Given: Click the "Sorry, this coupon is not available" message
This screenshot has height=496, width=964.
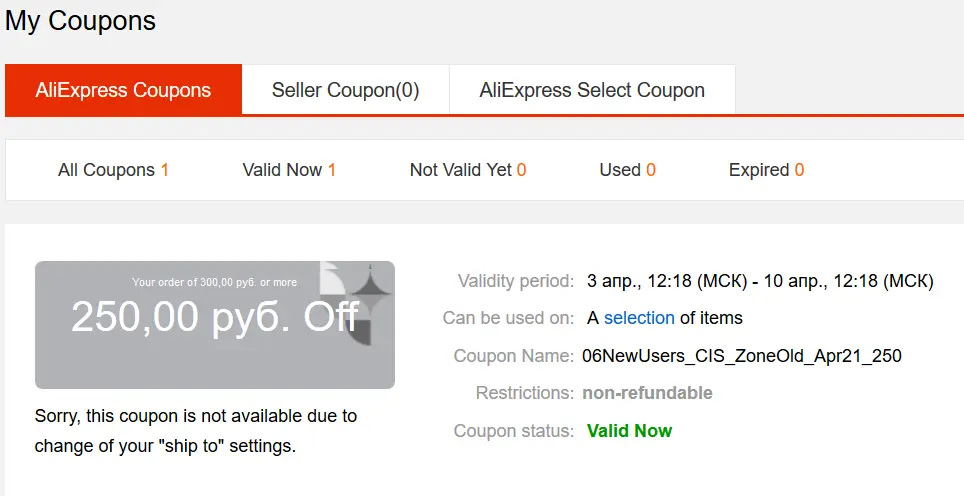Looking at the screenshot, I should [196, 431].
